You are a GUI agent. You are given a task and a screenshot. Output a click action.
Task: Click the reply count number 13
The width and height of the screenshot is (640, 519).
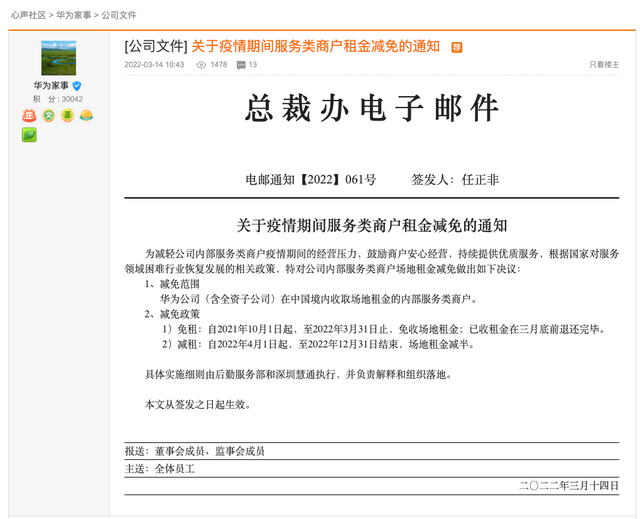253,64
